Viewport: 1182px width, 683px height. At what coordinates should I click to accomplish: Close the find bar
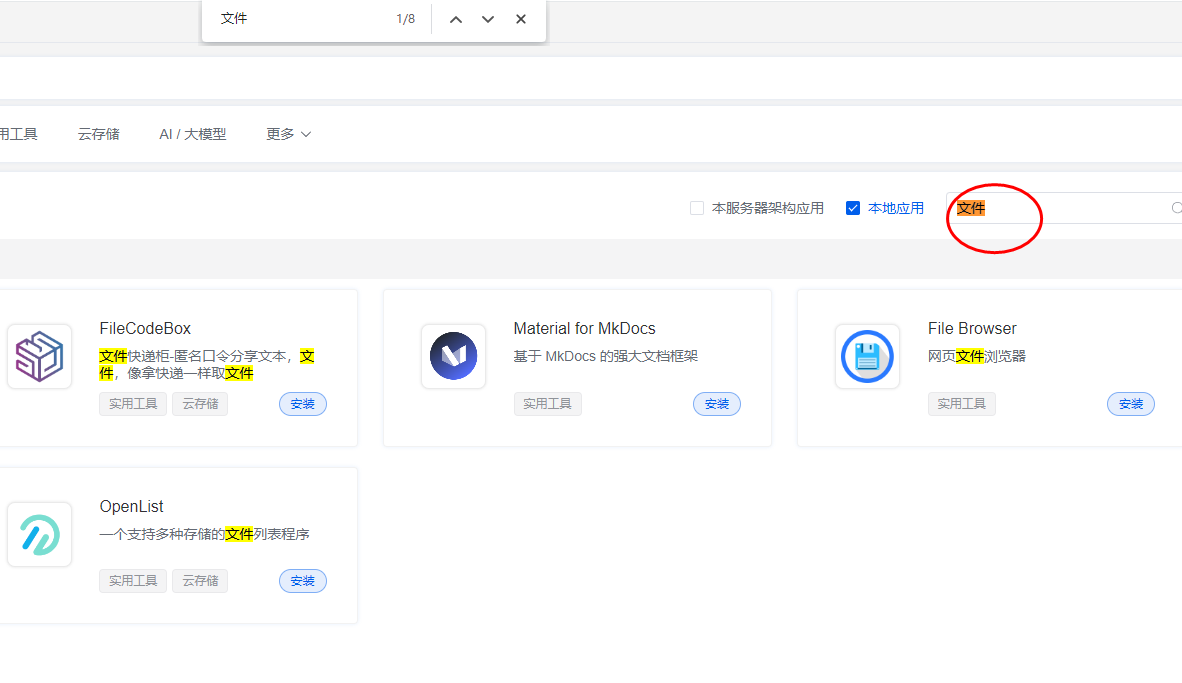(521, 20)
